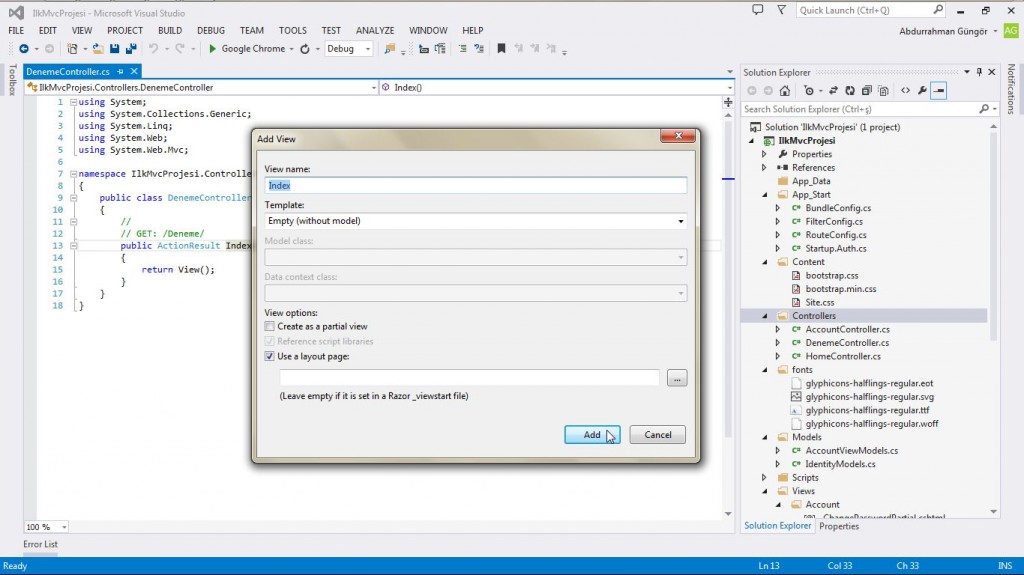
Task: Click the View Code icon in Solution Explorer
Action: [905, 90]
